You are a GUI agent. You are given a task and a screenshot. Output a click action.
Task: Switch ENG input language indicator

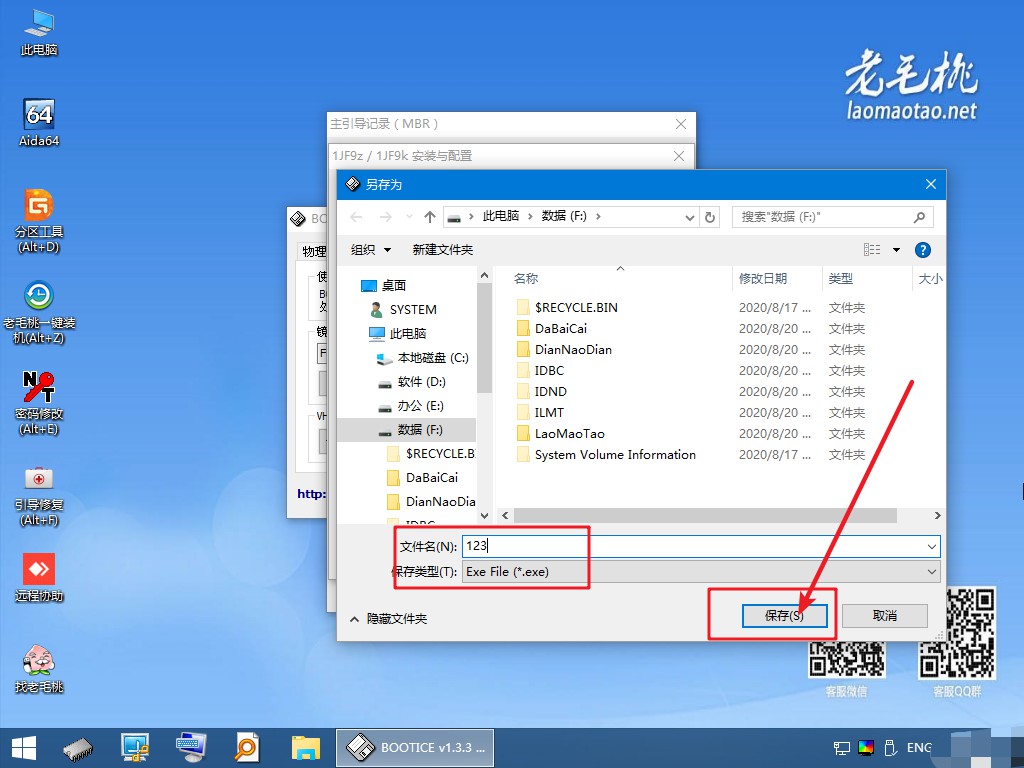pos(919,748)
